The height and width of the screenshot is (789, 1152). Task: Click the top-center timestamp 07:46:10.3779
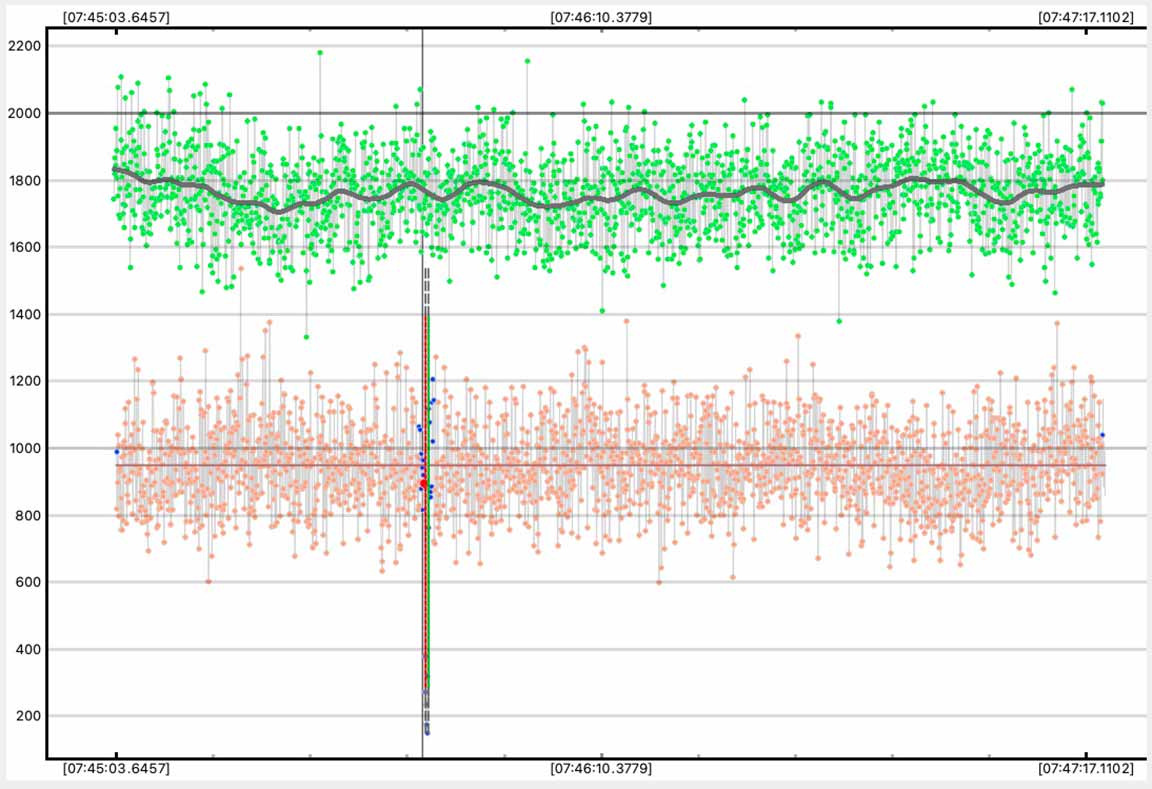(601, 17)
